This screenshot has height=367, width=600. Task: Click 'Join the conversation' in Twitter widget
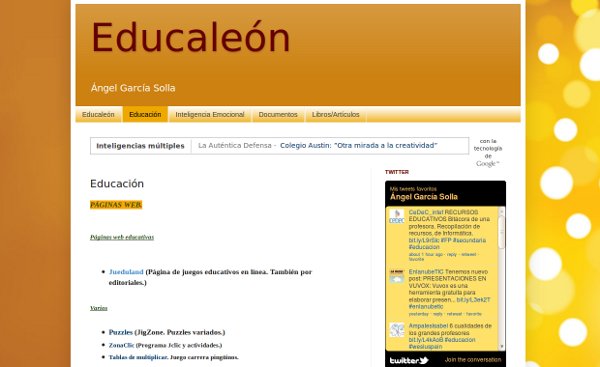pyautogui.click(x=473, y=360)
